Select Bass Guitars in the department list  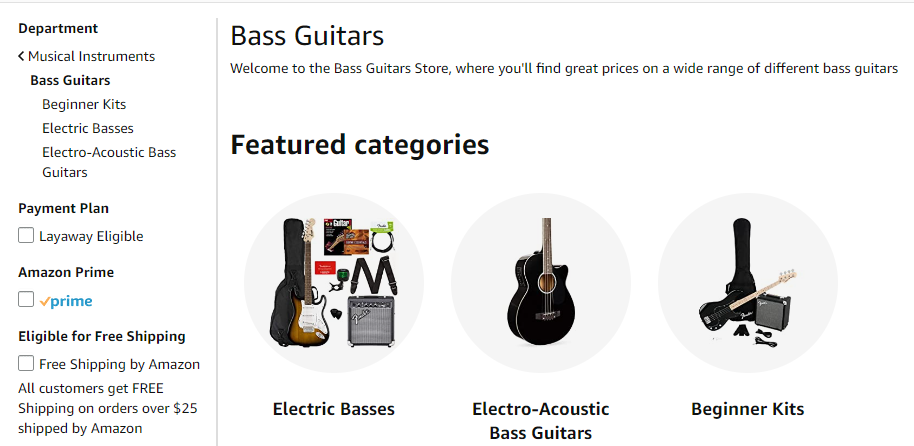[x=70, y=80]
